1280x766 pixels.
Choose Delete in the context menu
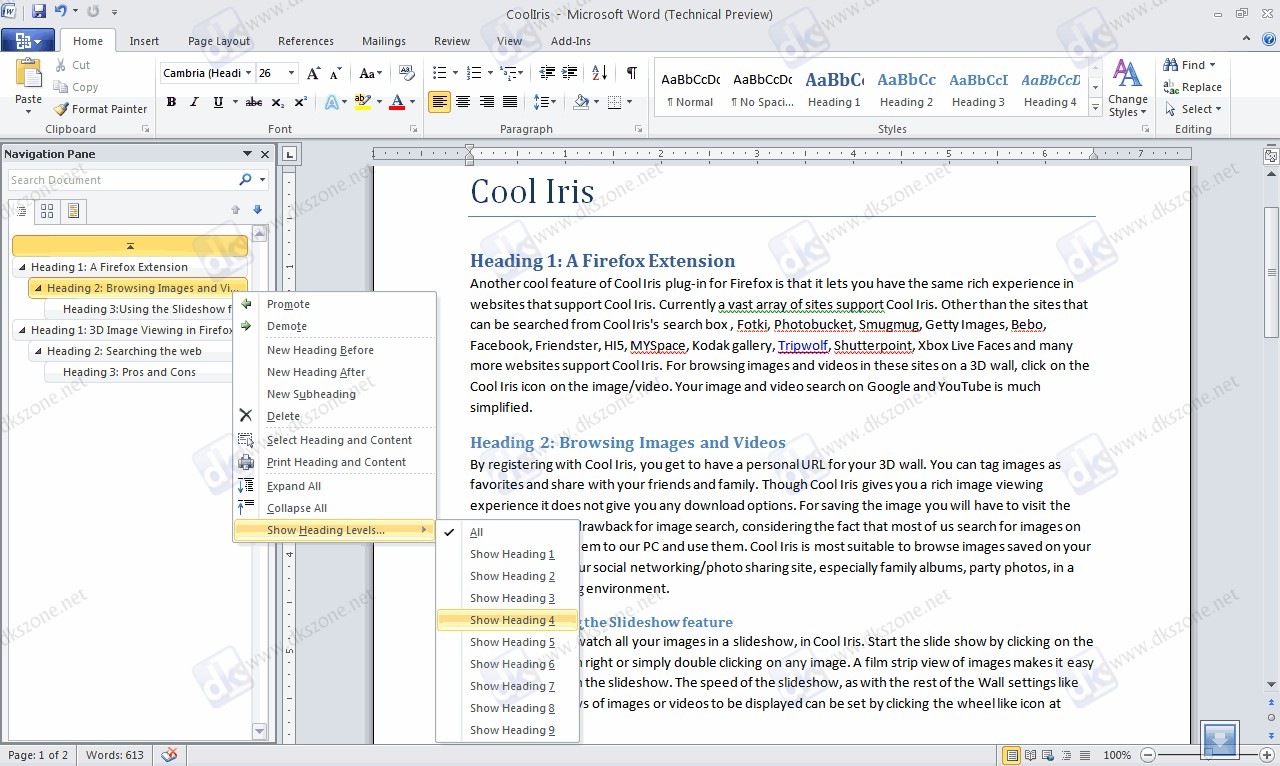point(335,416)
